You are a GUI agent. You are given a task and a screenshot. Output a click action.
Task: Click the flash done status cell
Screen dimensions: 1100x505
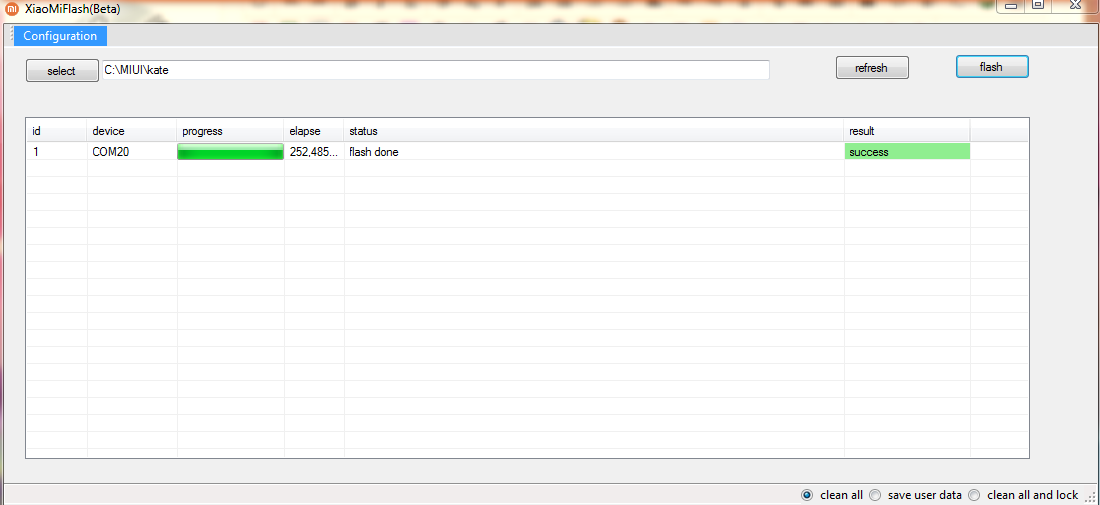tap(594, 152)
